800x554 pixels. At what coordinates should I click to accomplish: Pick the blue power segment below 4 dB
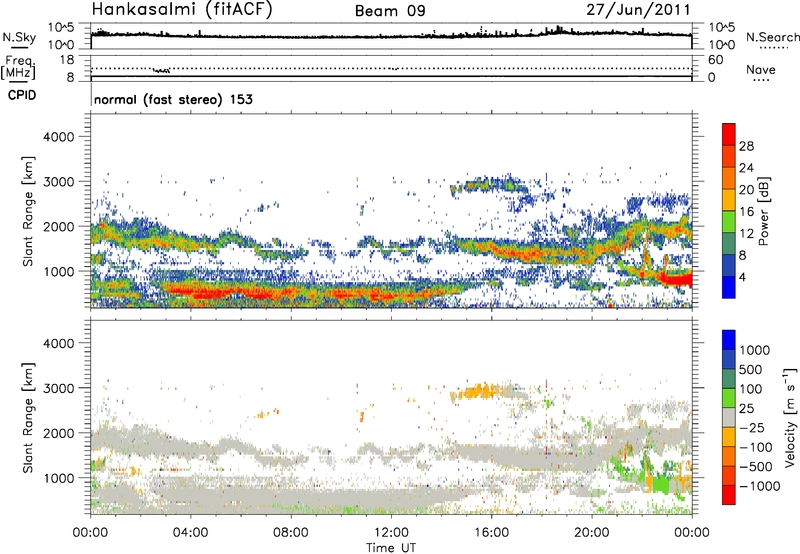coord(729,287)
